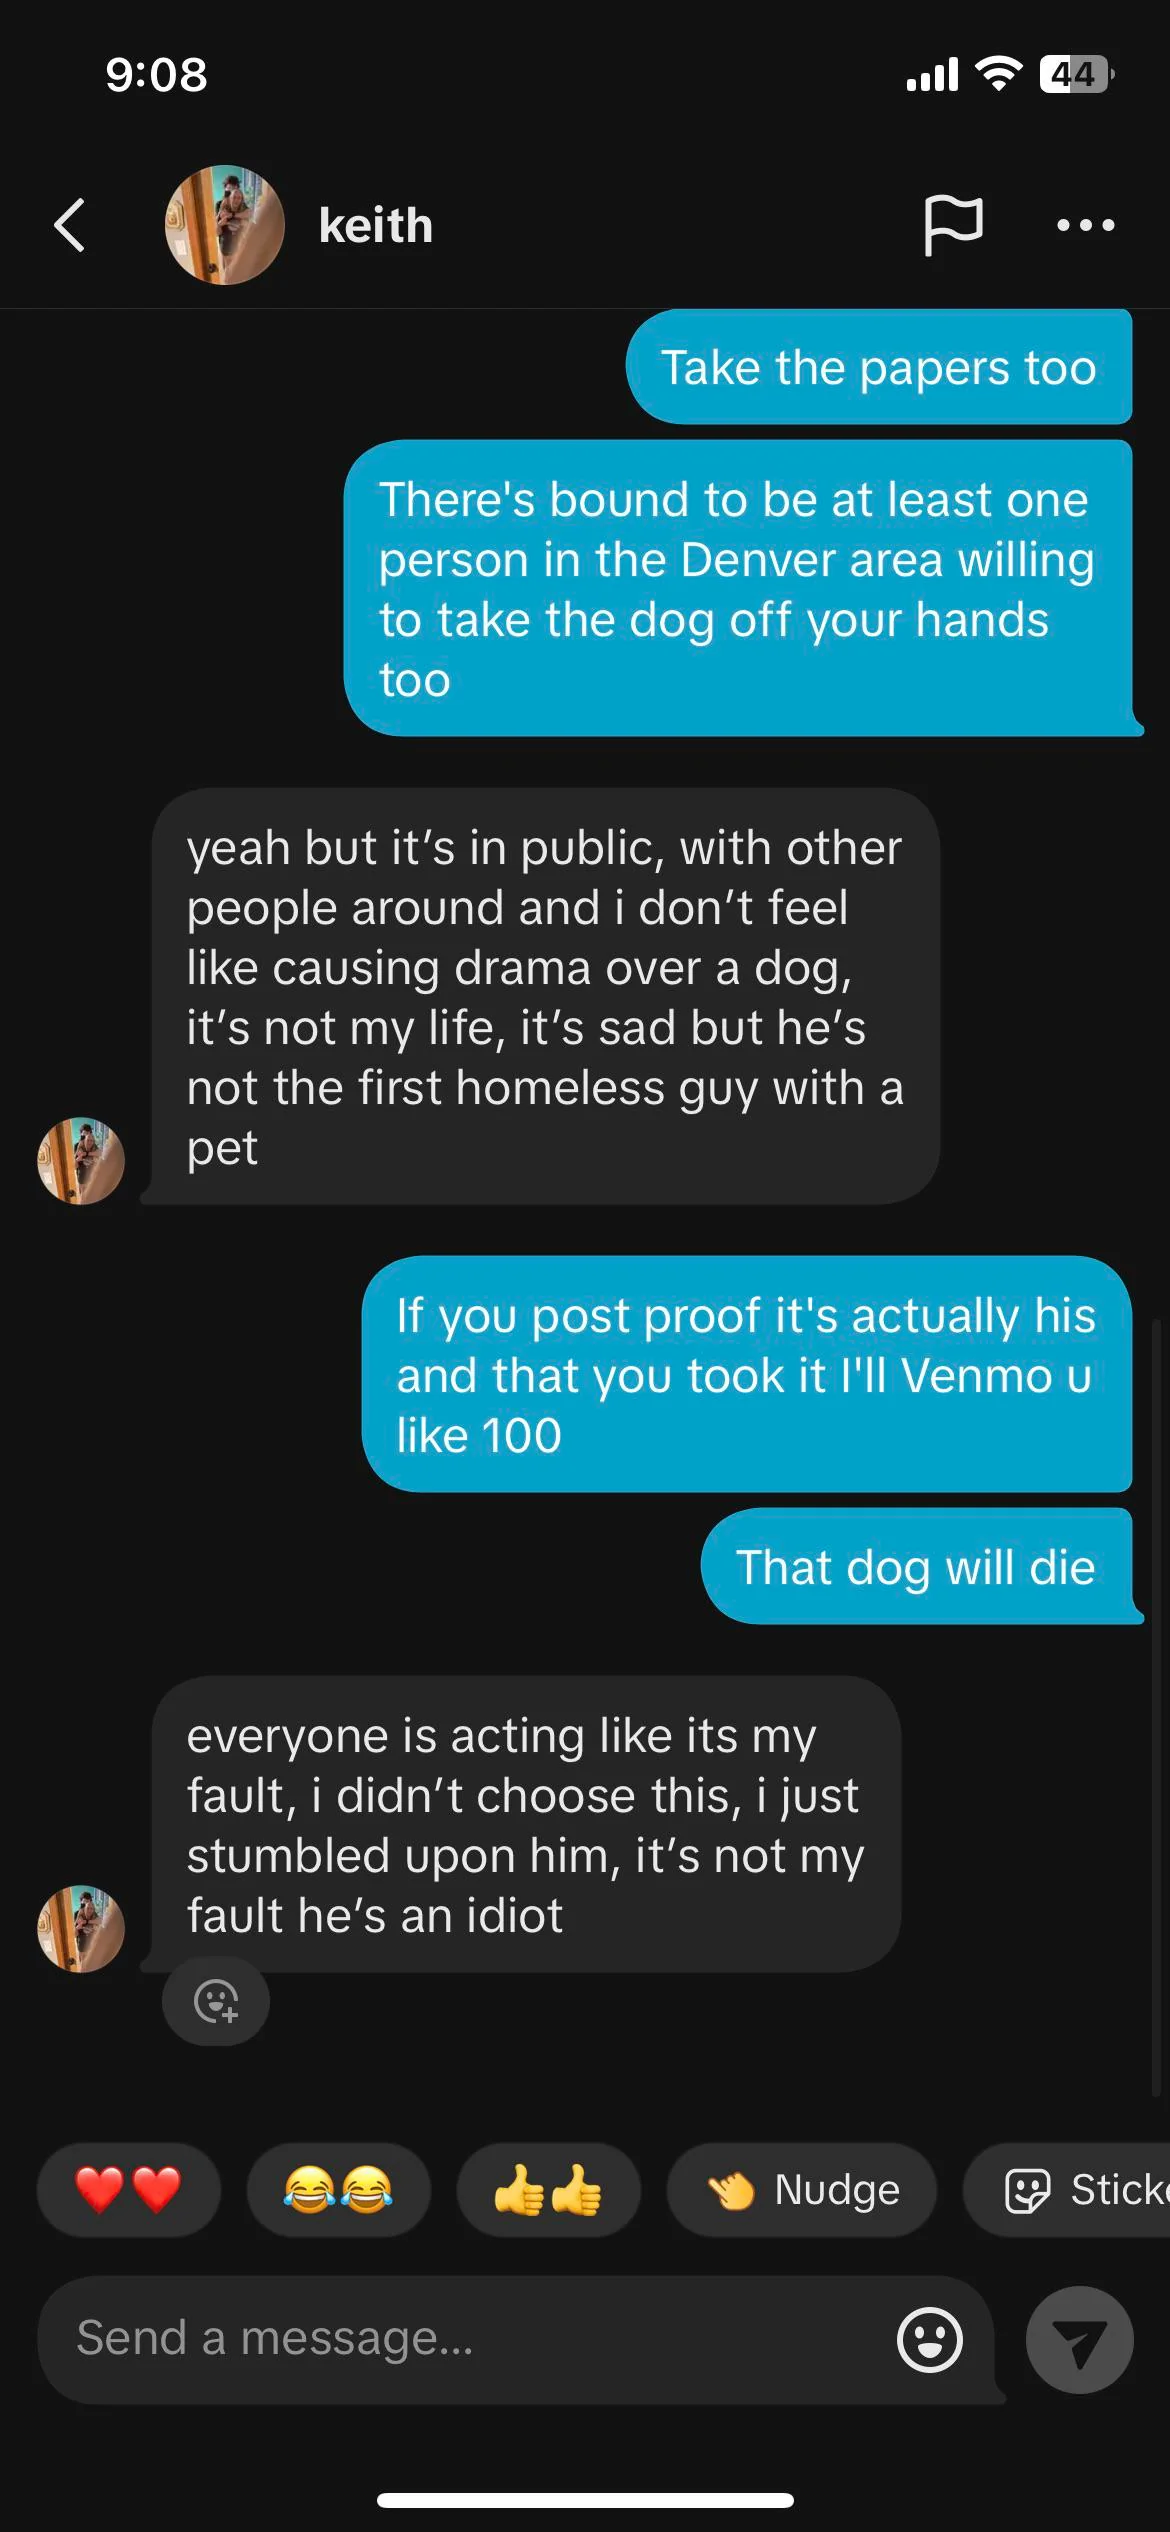Open the emoji picker smiley icon
The height and width of the screenshot is (2532, 1170).
tap(930, 2340)
